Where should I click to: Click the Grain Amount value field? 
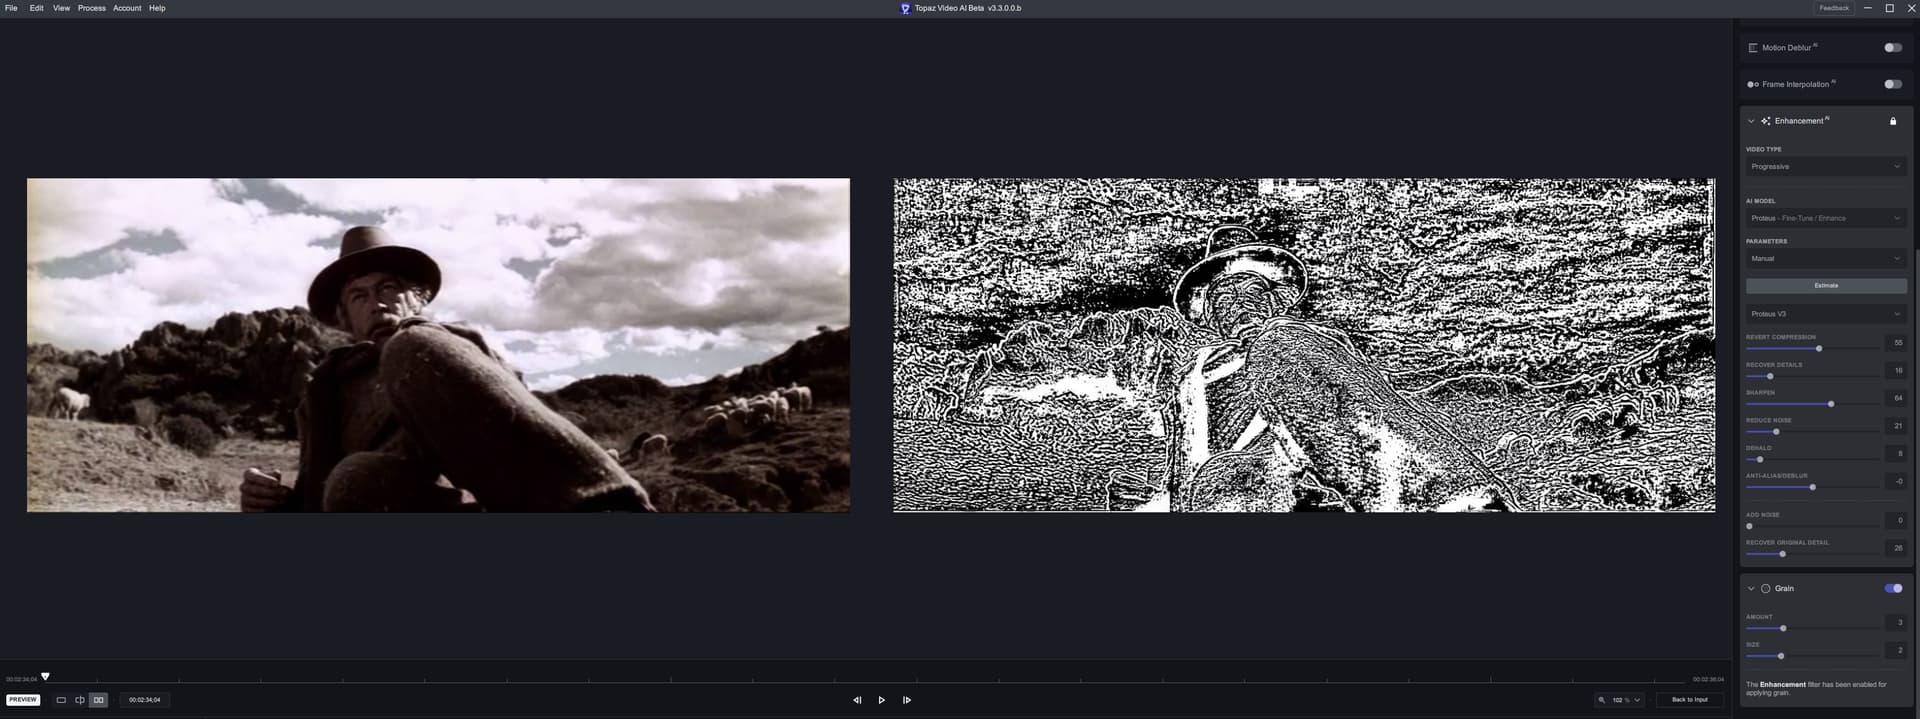1896,622
